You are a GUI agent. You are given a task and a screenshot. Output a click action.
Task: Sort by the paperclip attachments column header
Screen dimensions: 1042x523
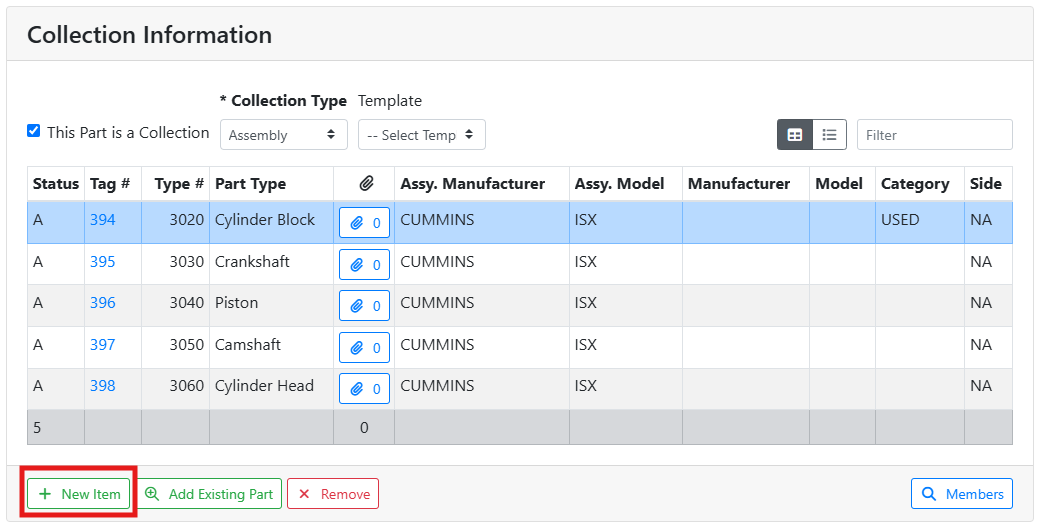click(366, 184)
